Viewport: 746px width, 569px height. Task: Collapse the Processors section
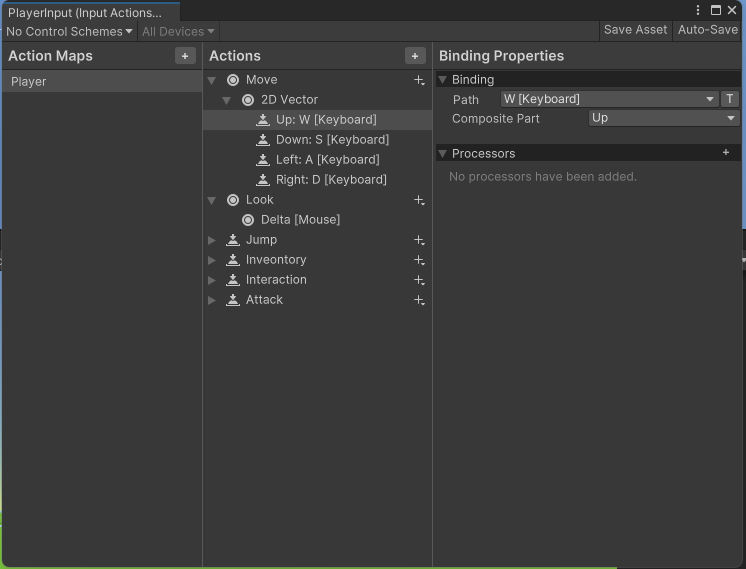442,153
